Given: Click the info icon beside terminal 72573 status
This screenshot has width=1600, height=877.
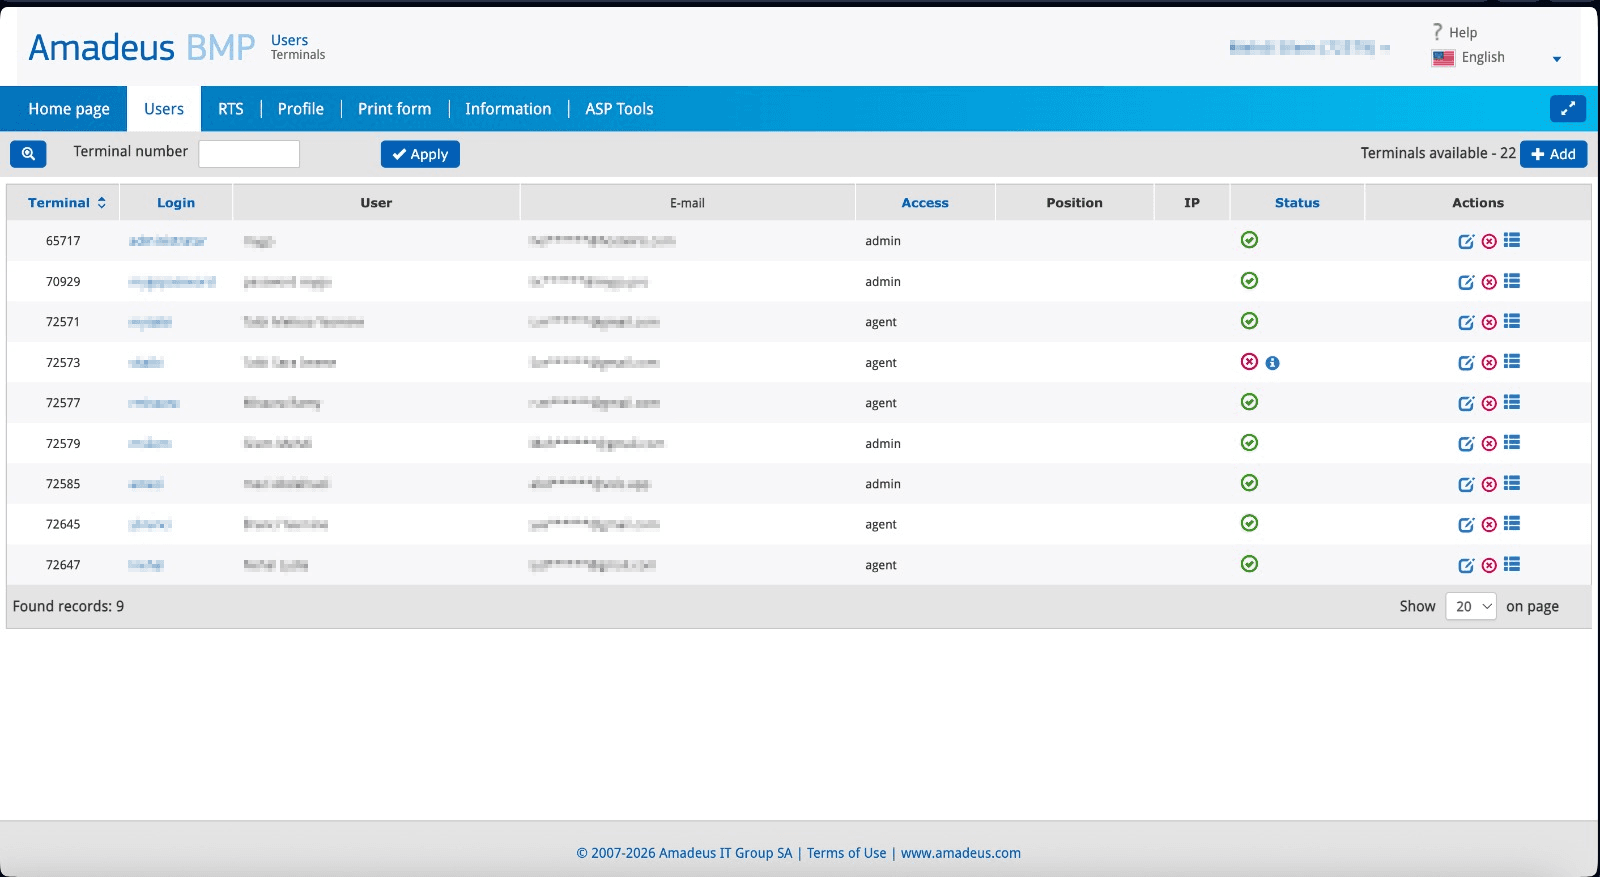Looking at the screenshot, I should click(1272, 363).
